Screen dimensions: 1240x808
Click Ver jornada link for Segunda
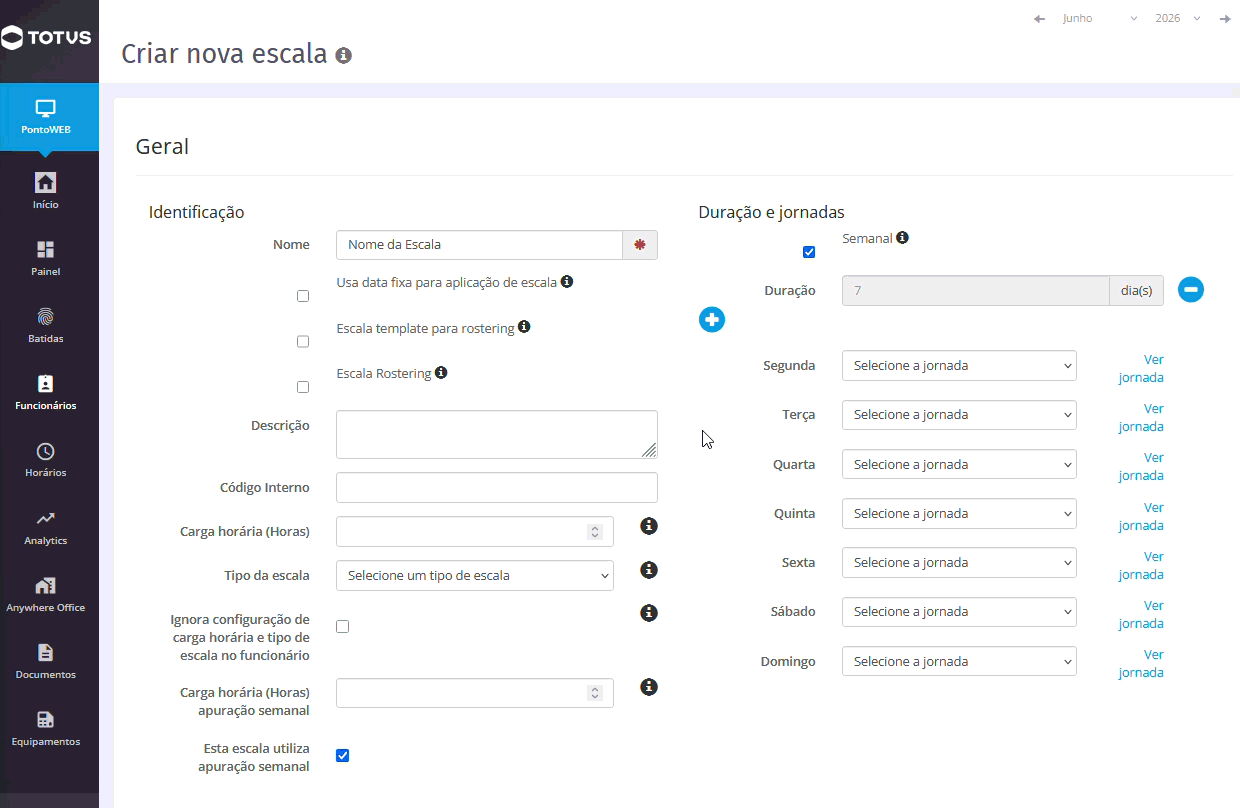pos(1141,369)
